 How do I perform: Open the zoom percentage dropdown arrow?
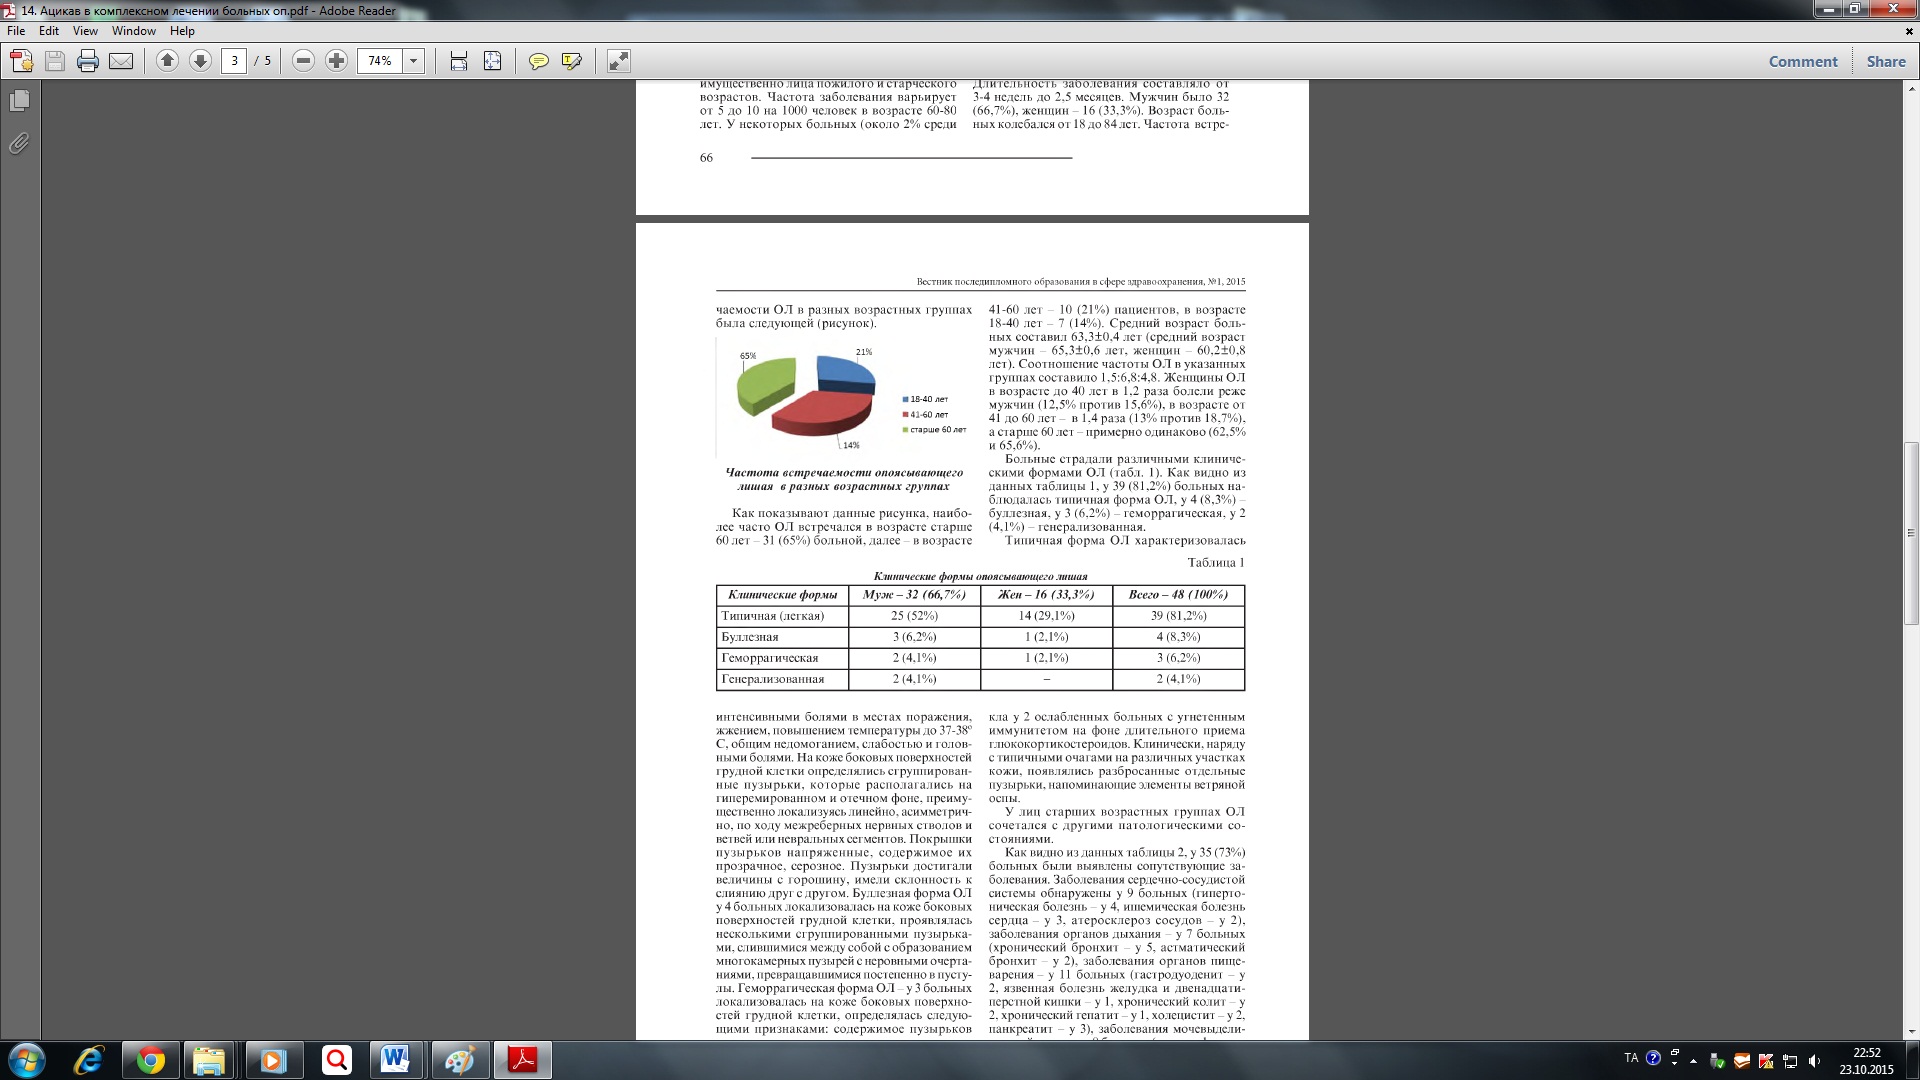[413, 61]
